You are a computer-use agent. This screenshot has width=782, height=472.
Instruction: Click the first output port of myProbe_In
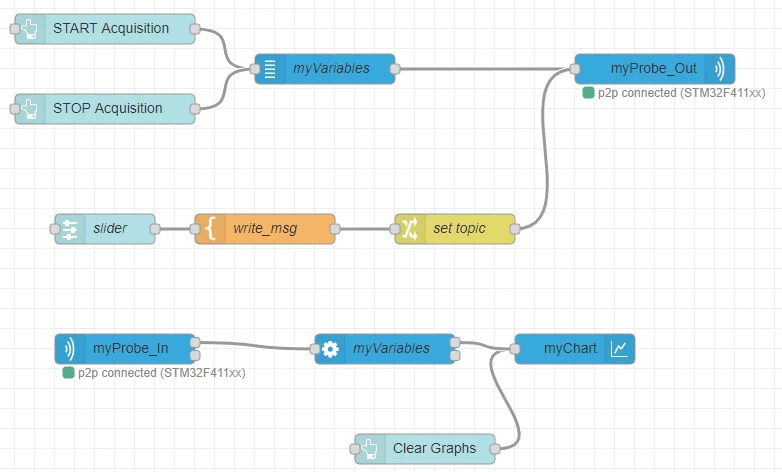195,342
